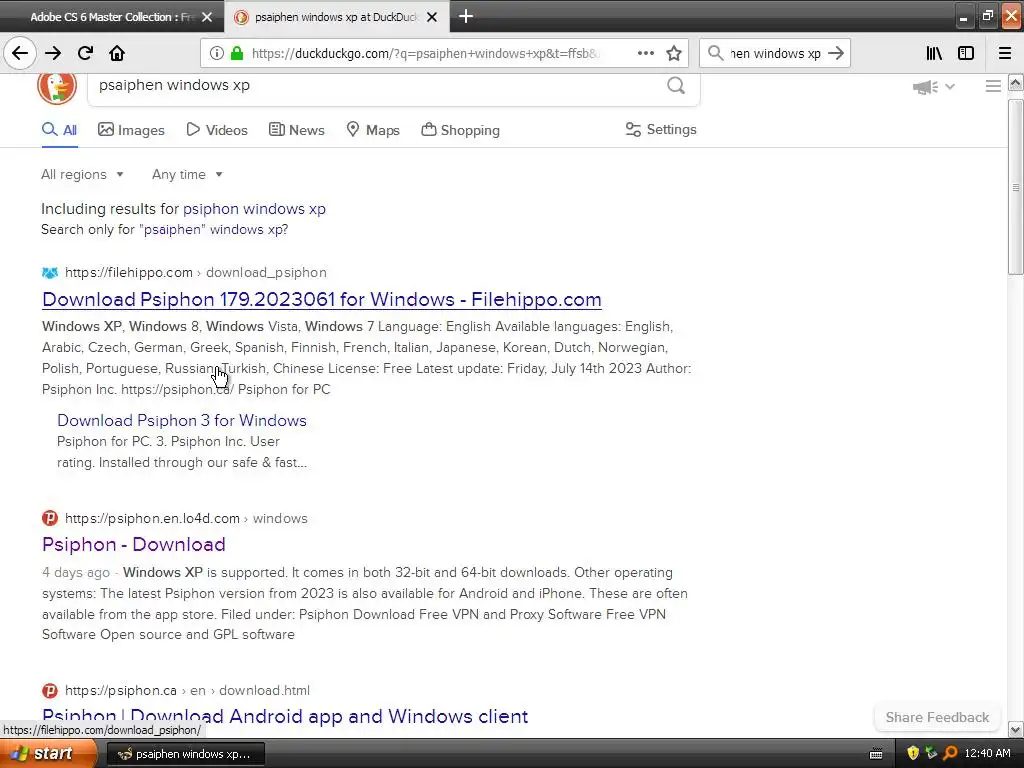Open Download Psiphon 3 for Windows sublink
The height and width of the screenshot is (768, 1024).
[182, 421]
